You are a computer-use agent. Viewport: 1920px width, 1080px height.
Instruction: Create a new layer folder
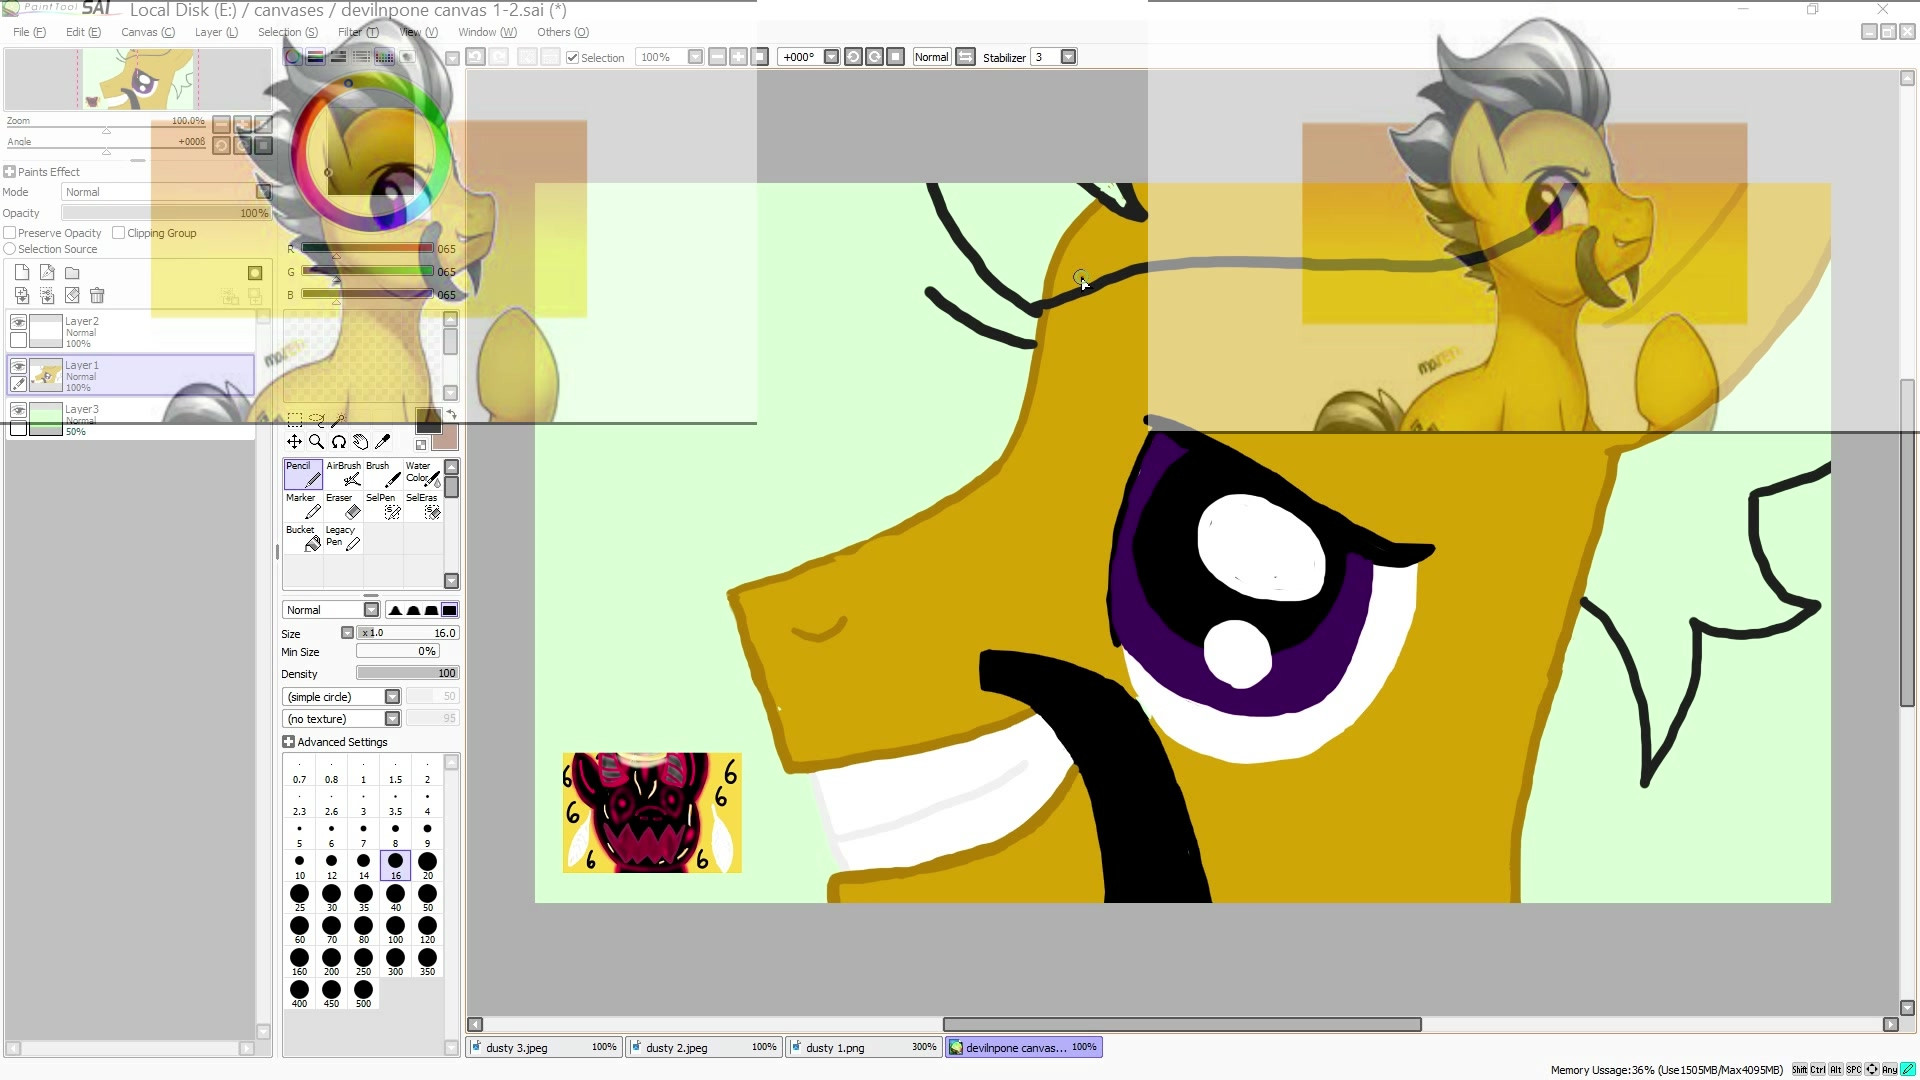(x=72, y=273)
